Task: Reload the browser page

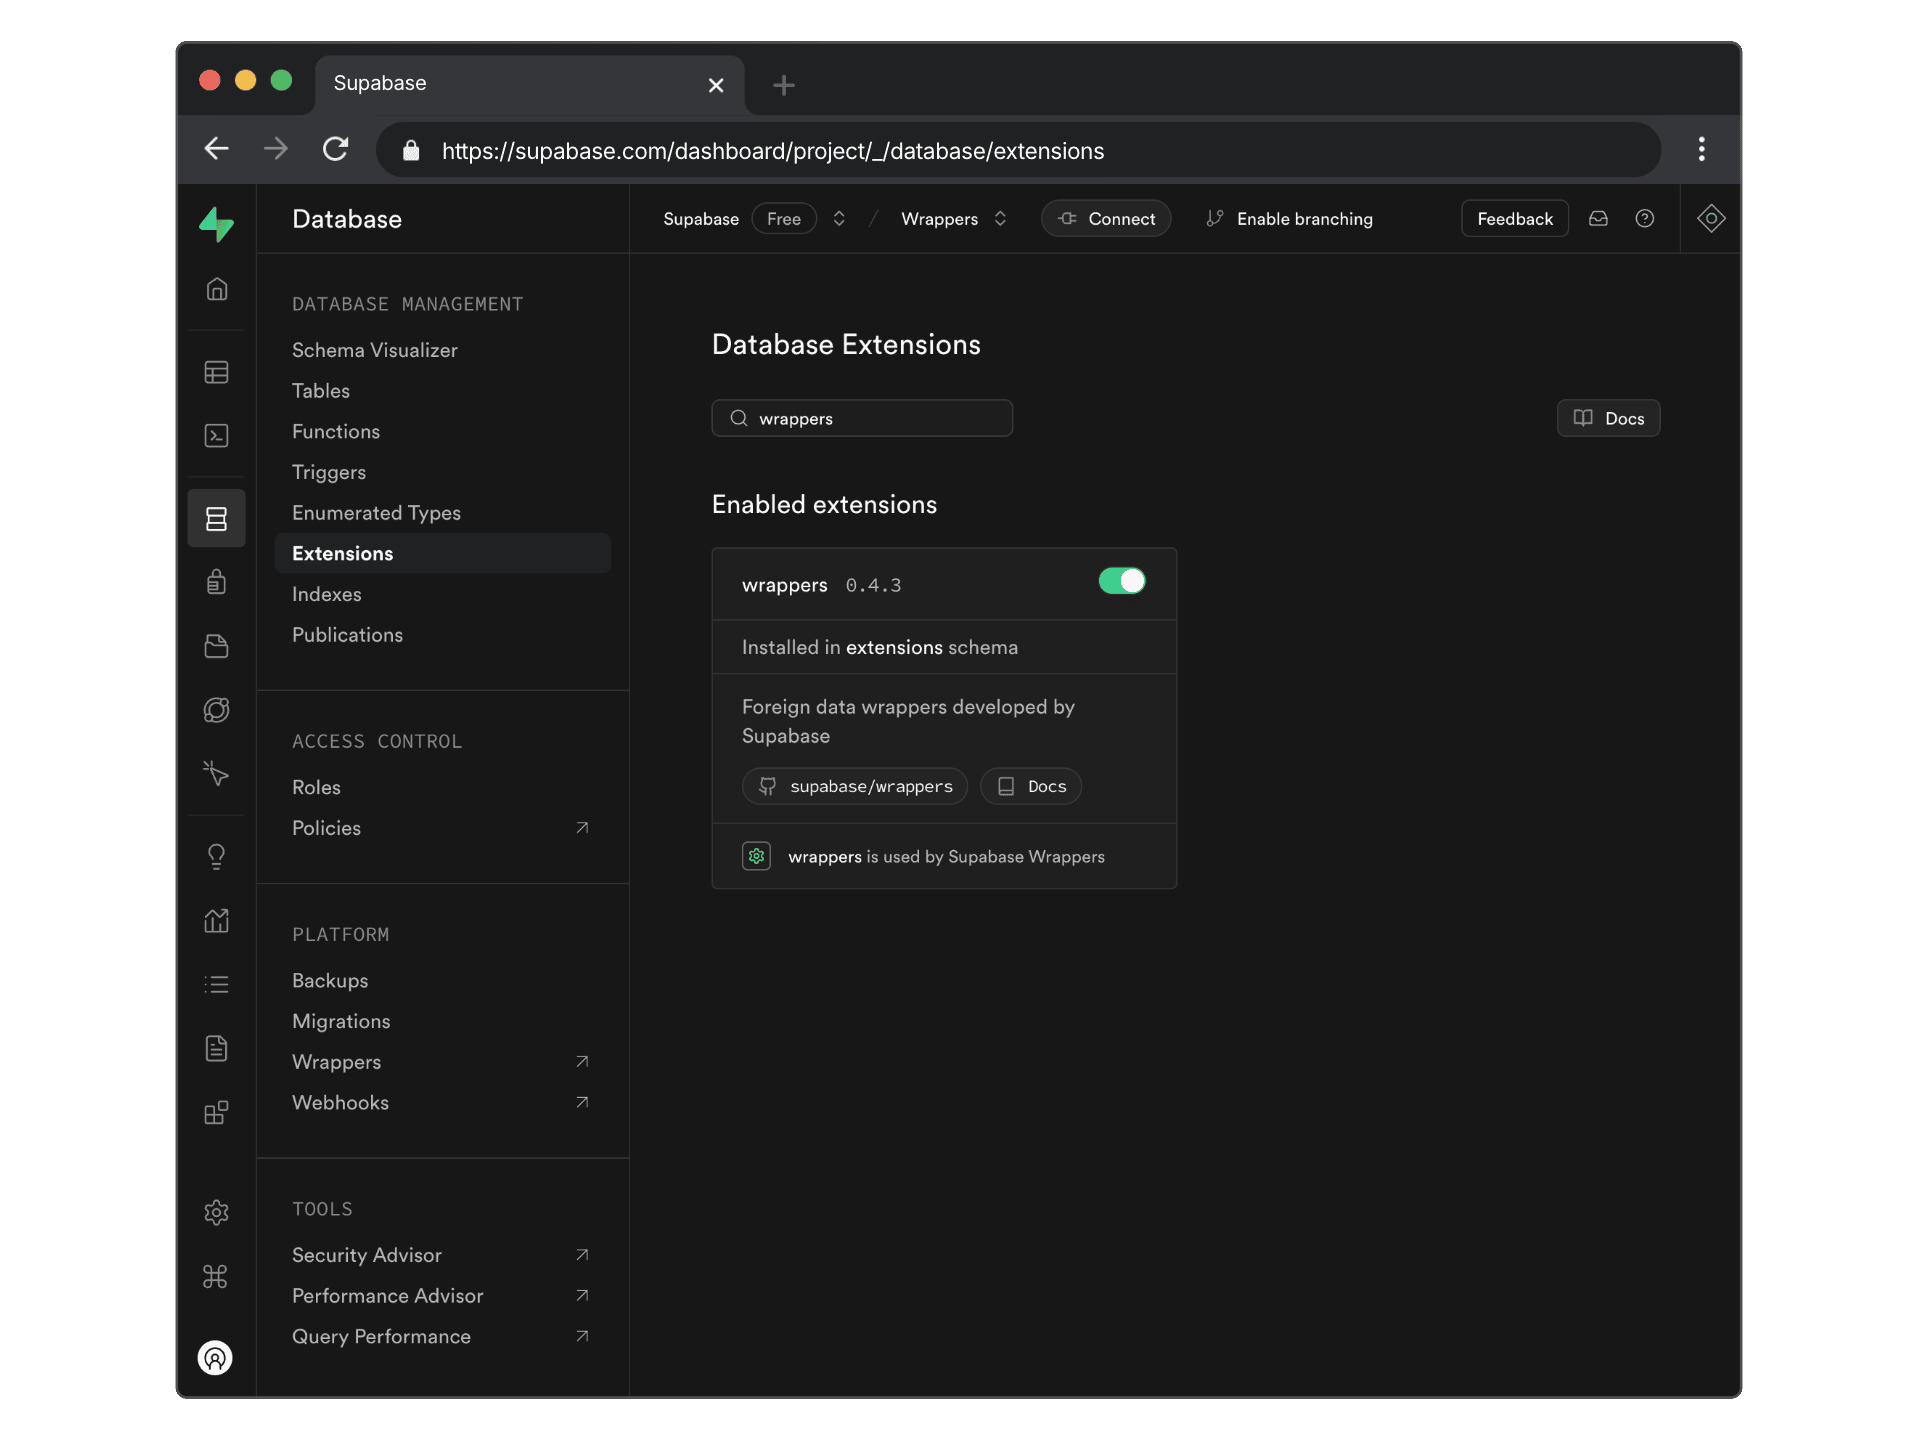Action: point(336,149)
